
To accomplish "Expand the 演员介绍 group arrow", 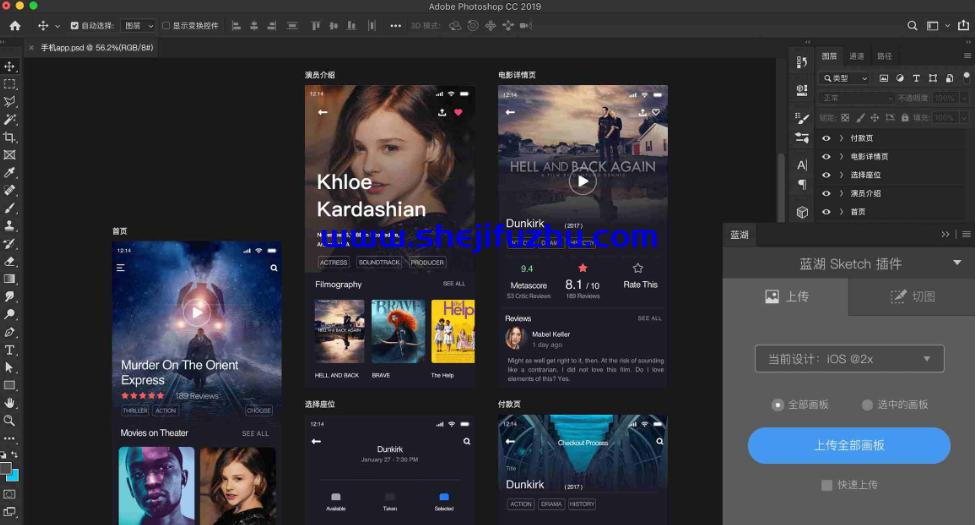I will click(842, 193).
